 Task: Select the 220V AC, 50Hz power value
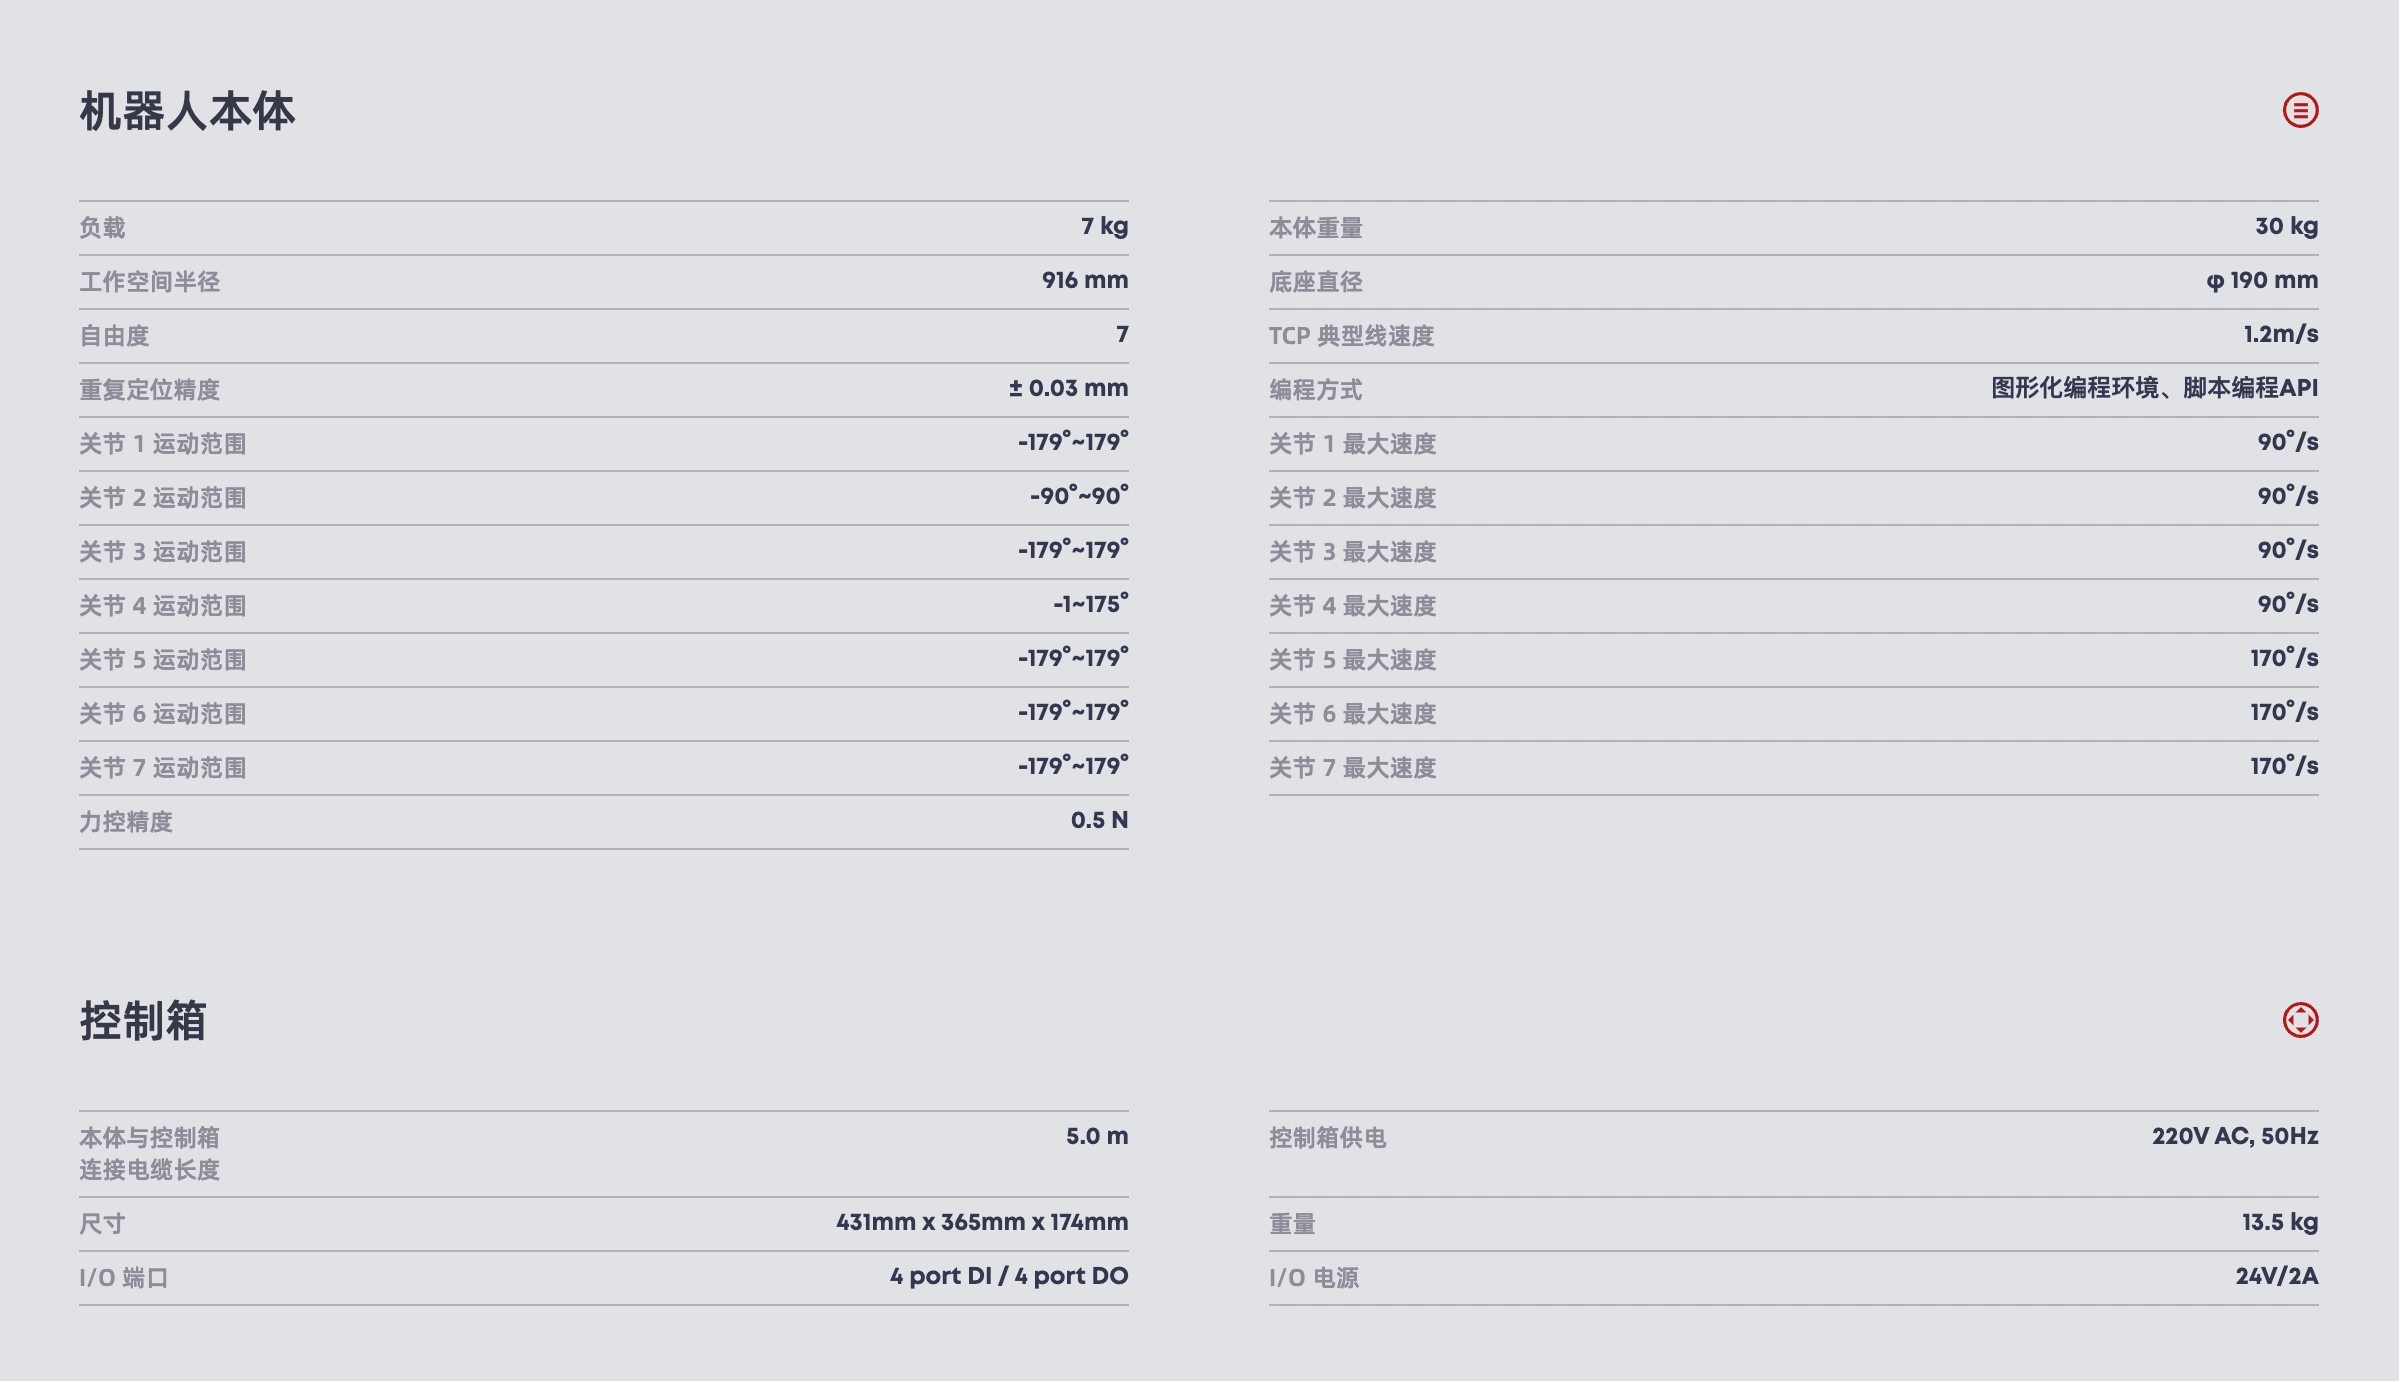2235,1136
